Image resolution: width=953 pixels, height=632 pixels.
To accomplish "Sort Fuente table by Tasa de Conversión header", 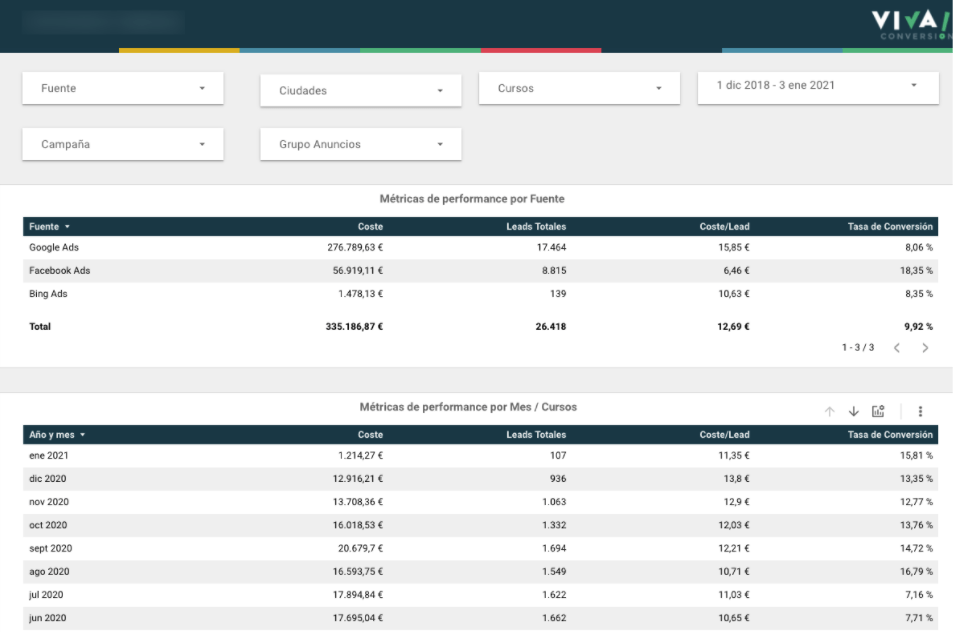I will (890, 227).
